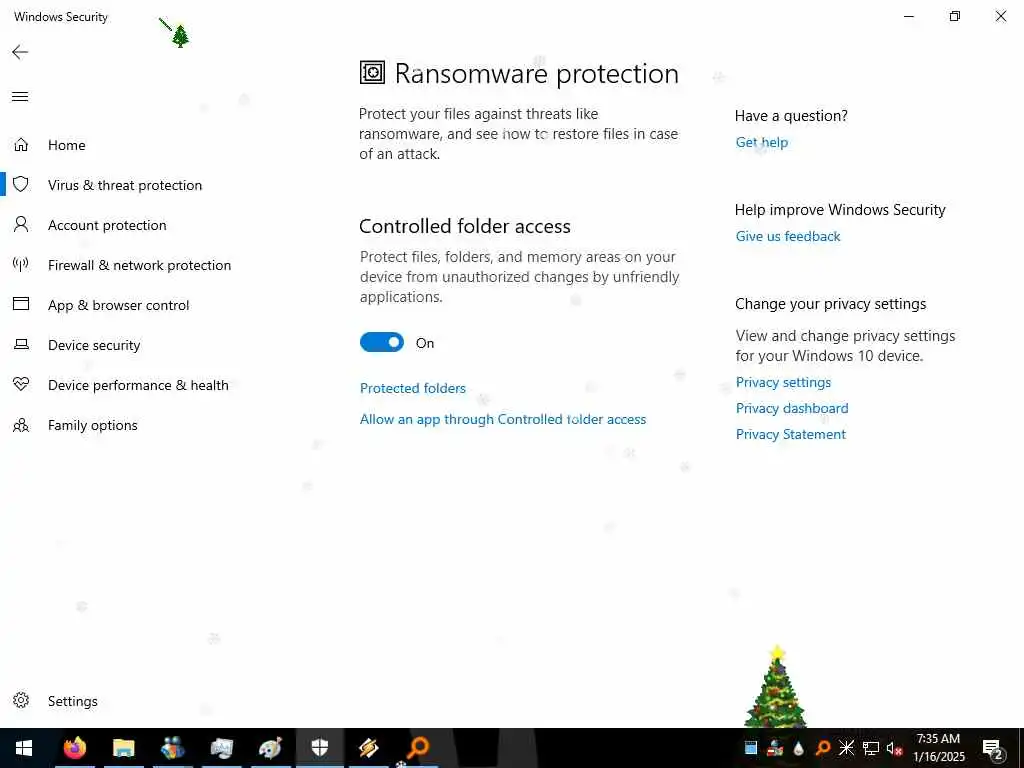Minimize the Windows Security window
Image resolution: width=1024 pixels, height=768 pixels.
tap(908, 16)
